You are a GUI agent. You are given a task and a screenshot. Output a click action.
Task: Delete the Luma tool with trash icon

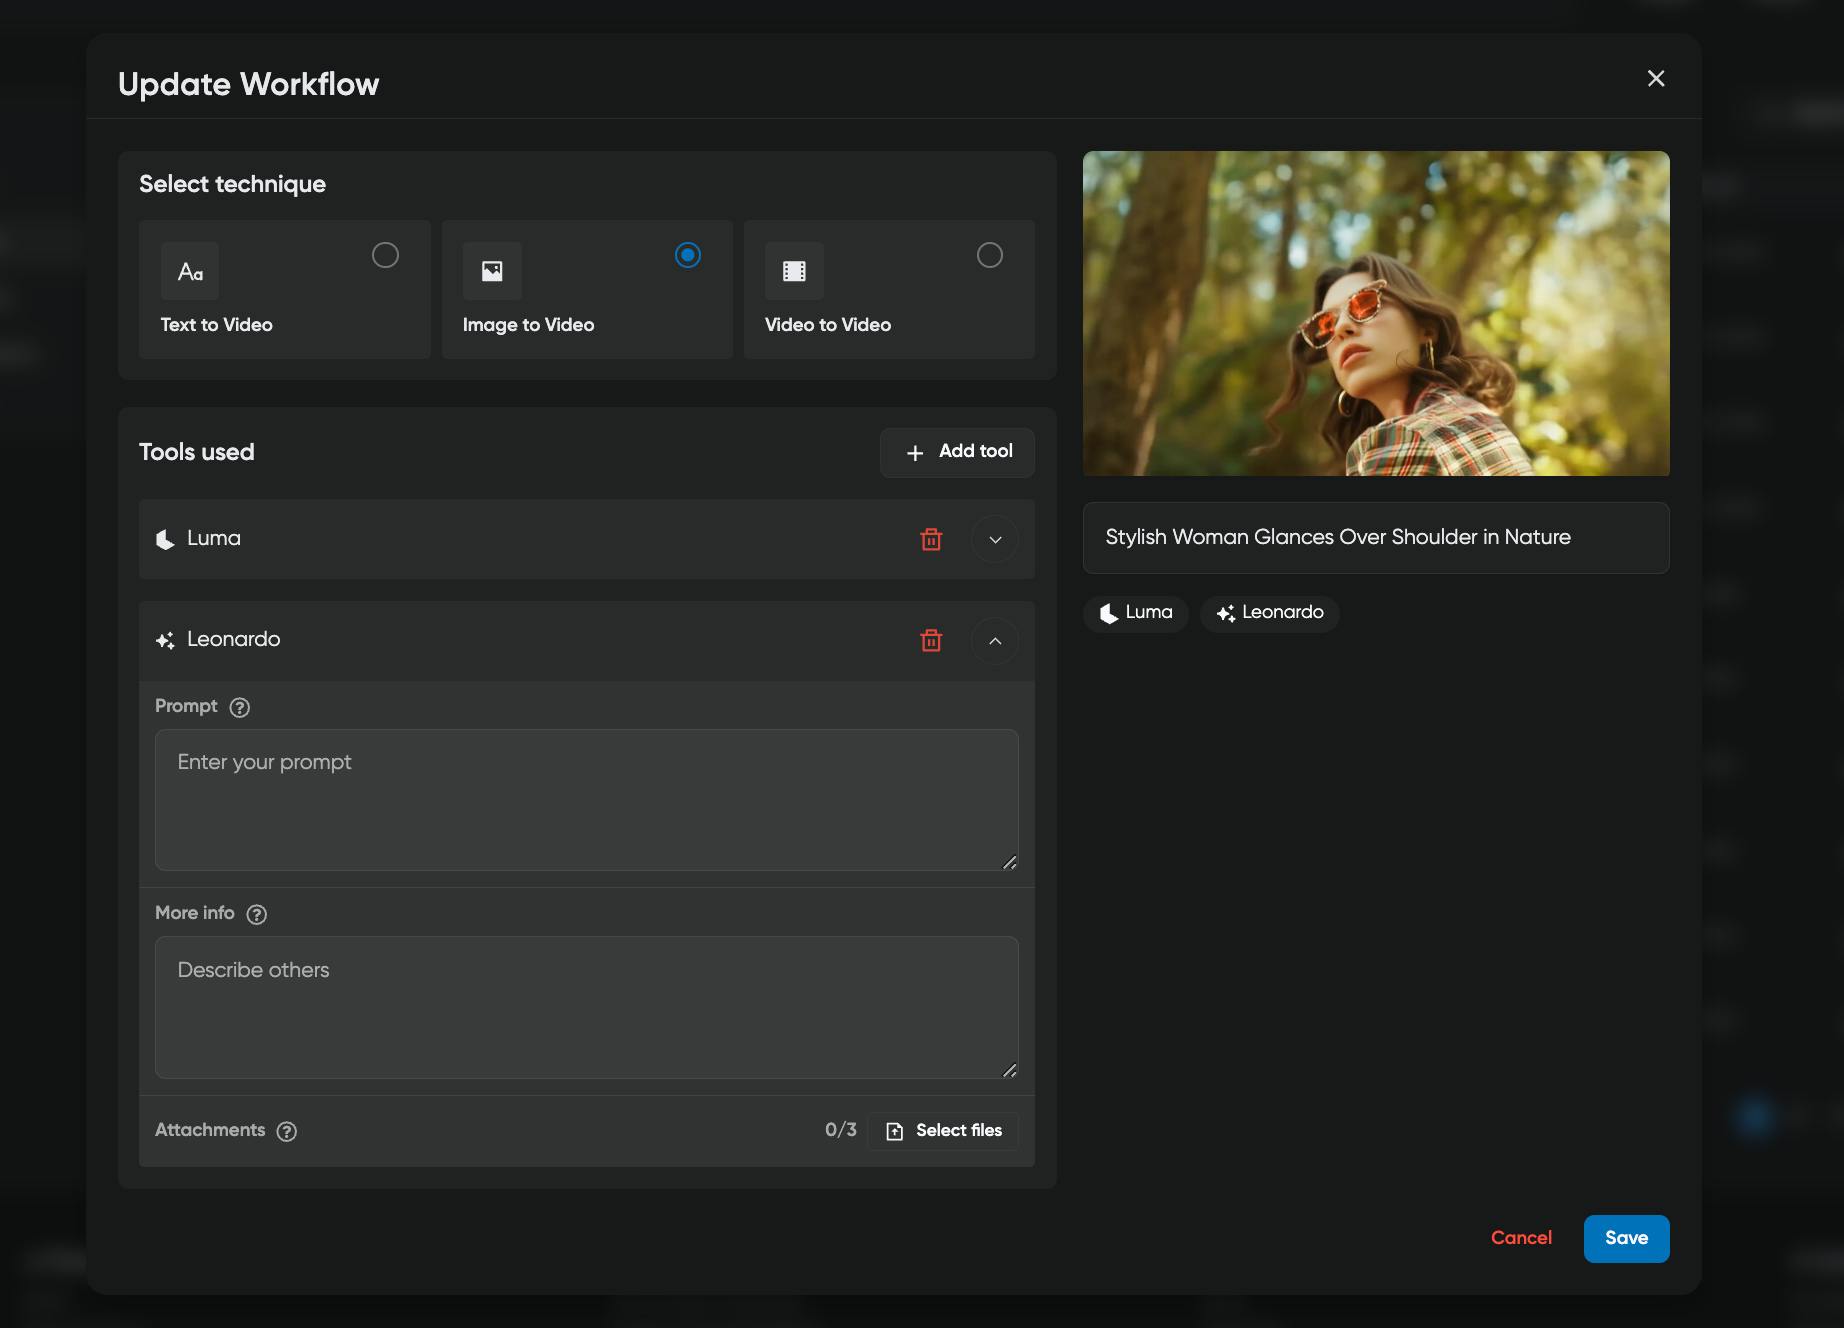click(x=931, y=539)
